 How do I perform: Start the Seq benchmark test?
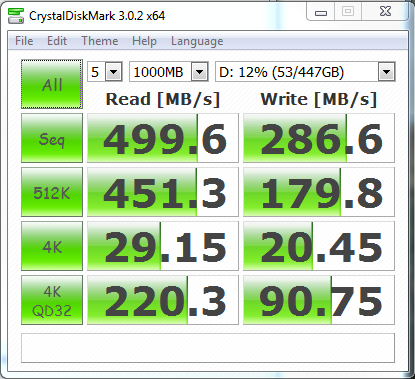click(x=52, y=138)
